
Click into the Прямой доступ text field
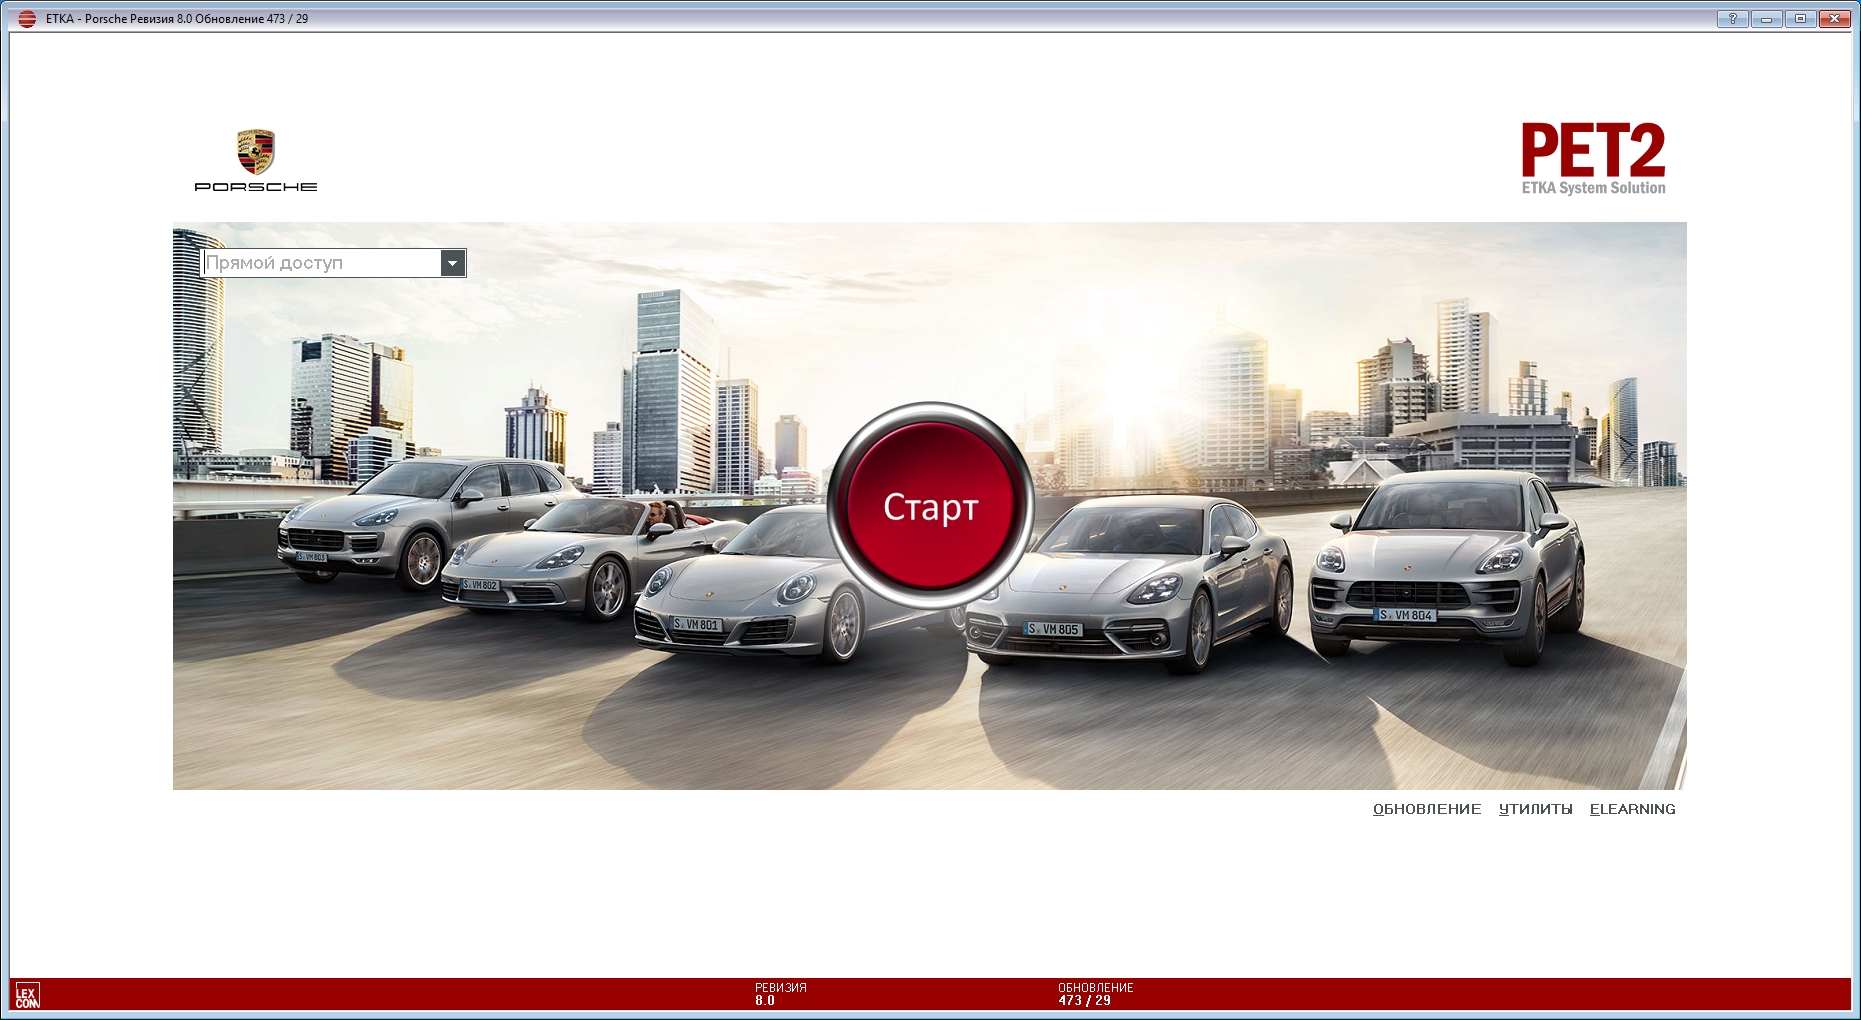[321, 263]
